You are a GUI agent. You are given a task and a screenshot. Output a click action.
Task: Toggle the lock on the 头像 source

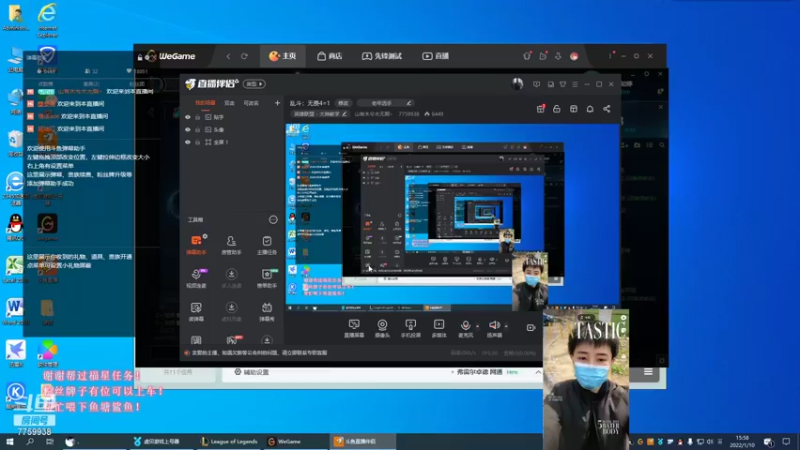(197, 130)
